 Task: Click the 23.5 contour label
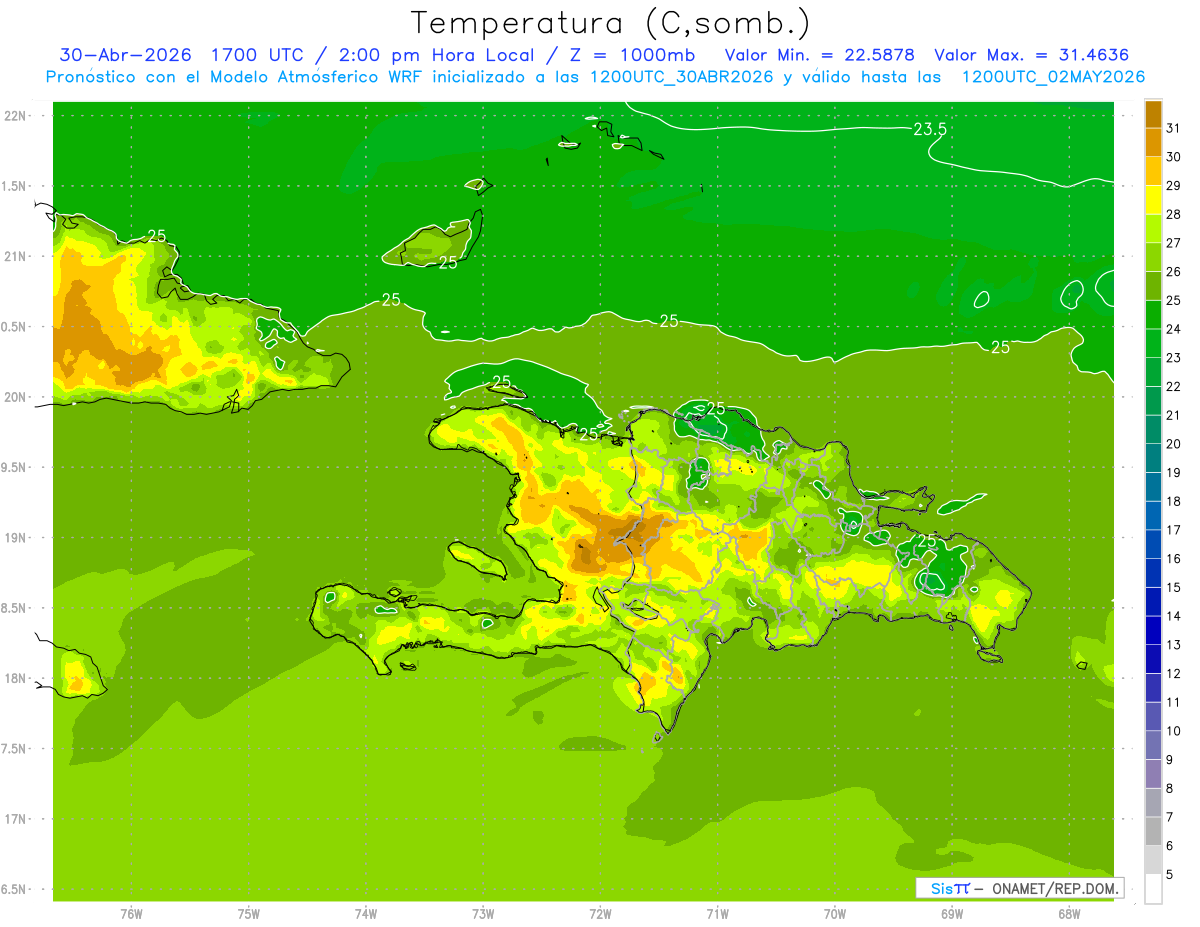(930, 128)
